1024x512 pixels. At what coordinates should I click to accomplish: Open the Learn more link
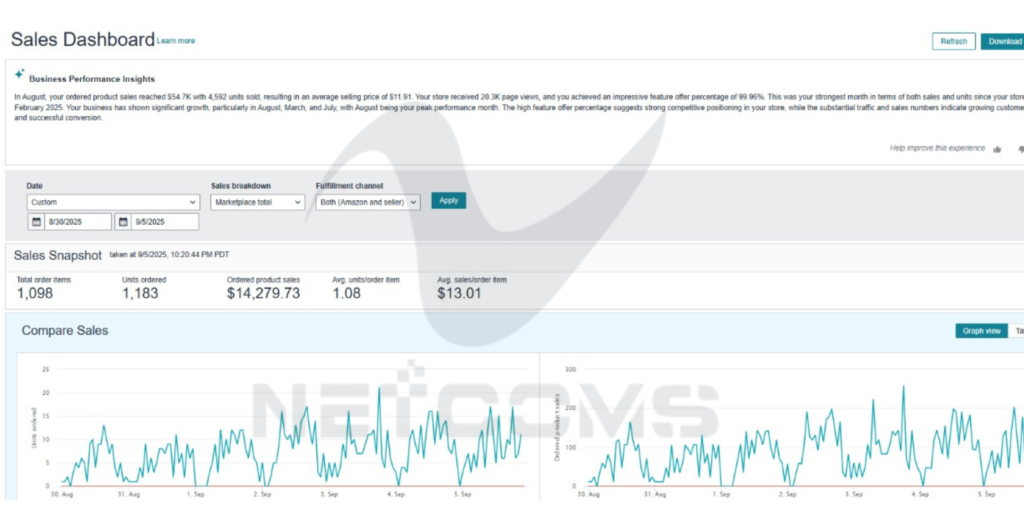point(176,41)
